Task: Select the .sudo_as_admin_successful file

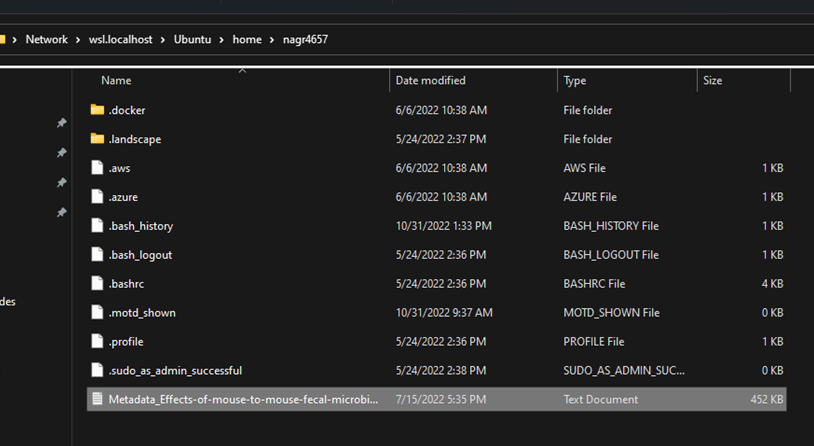Action: tap(175, 371)
